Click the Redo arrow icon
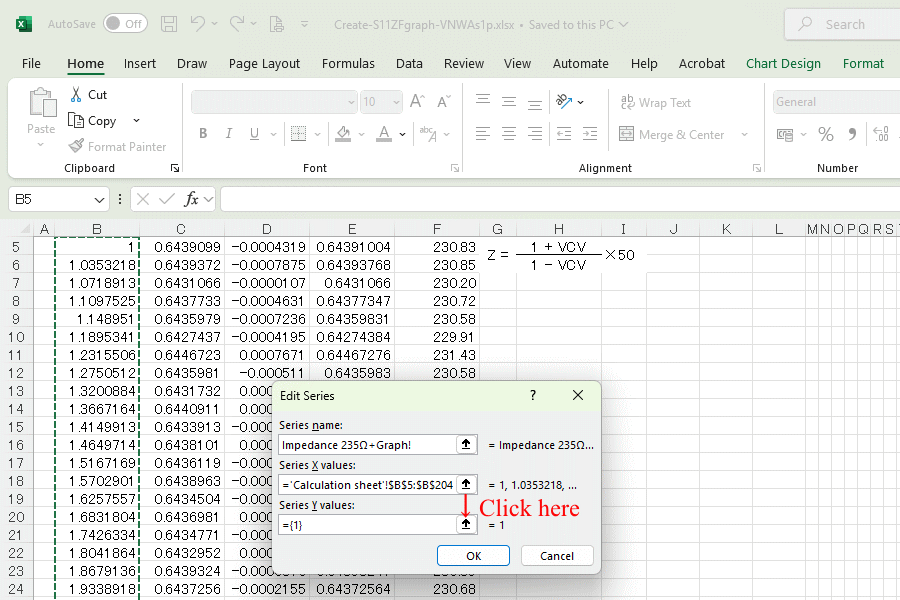The width and height of the screenshot is (900, 600). 237,24
